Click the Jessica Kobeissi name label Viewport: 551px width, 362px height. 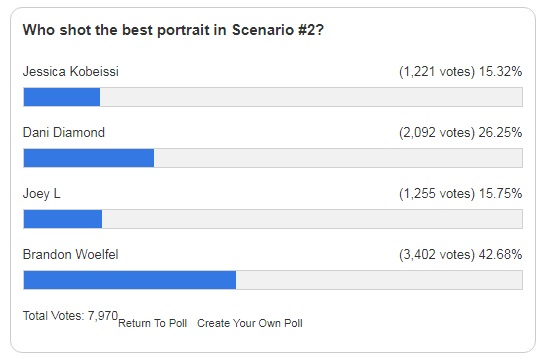coord(71,71)
